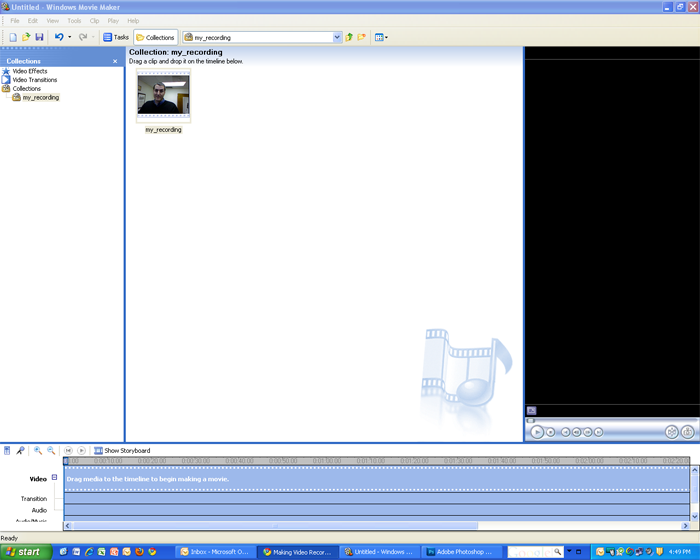
Task: Click the timeline scroll right arrow
Action: pyautogui.click(x=685, y=526)
